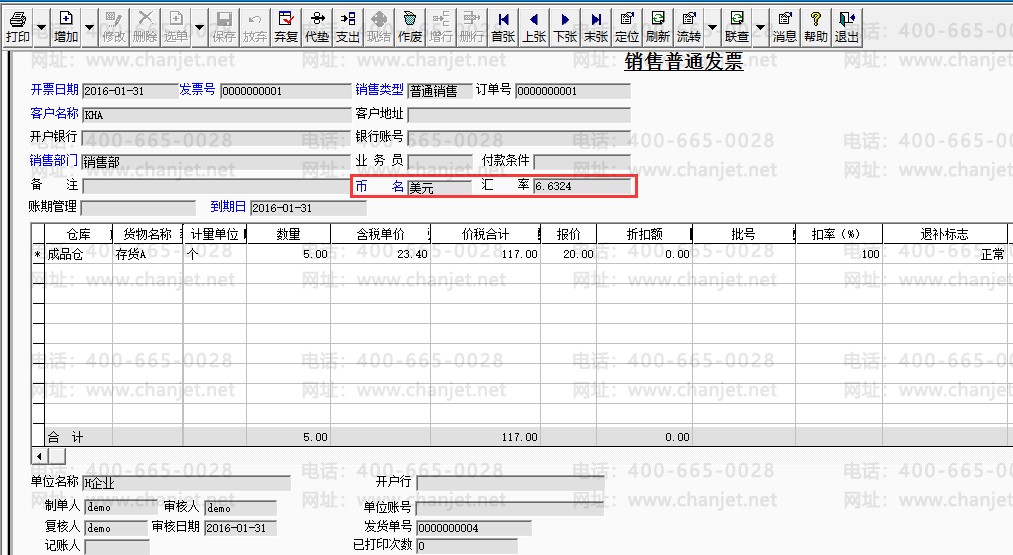Click the 审核日期 field 2016-01-31
The width and height of the screenshot is (1013, 555).
pos(240,528)
